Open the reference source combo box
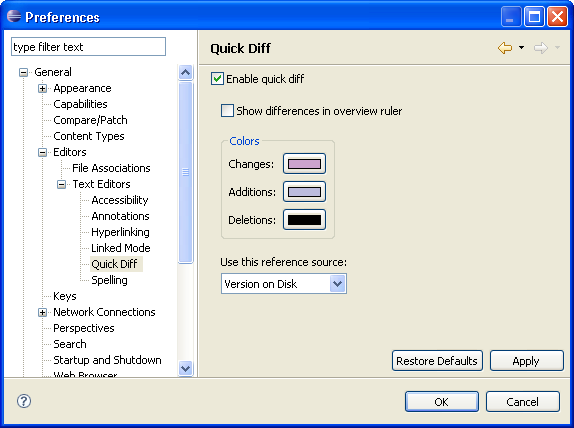The width and height of the screenshot is (574, 428). (x=284, y=284)
